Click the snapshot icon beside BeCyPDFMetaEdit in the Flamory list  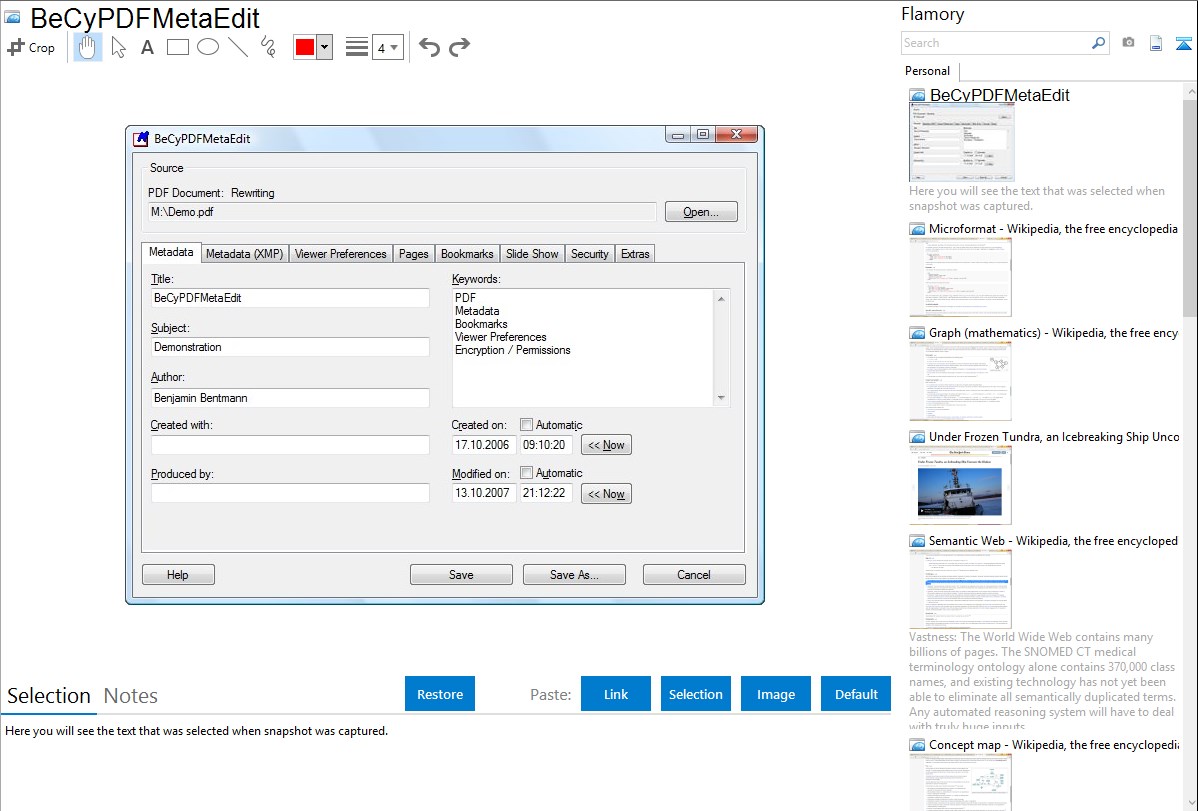(917, 96)
